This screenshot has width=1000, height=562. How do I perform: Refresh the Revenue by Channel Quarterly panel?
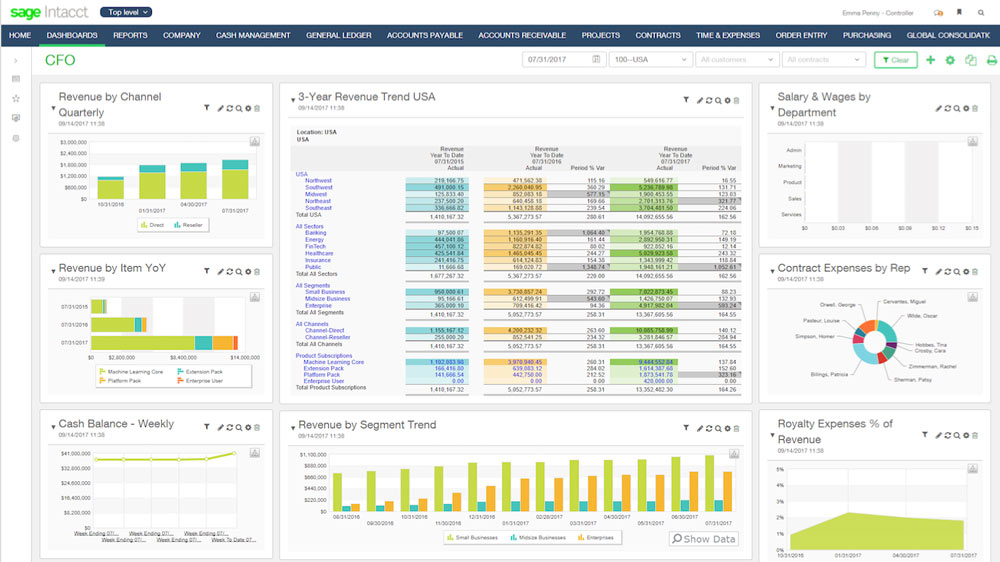click(230, 108)
